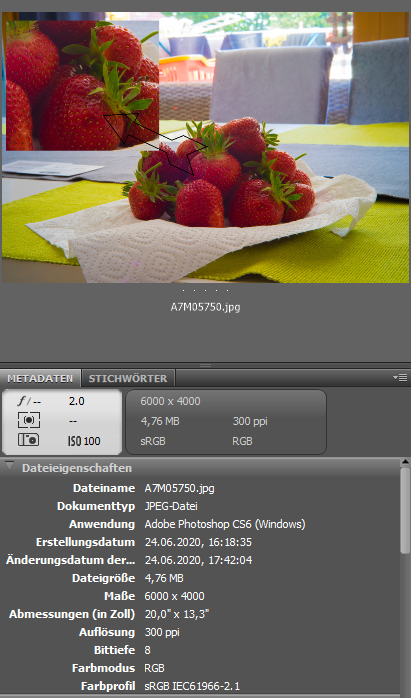Select the Dokumenttyp row value JPEG-Datei
The image size is (411, 698).
coord(171,507)
